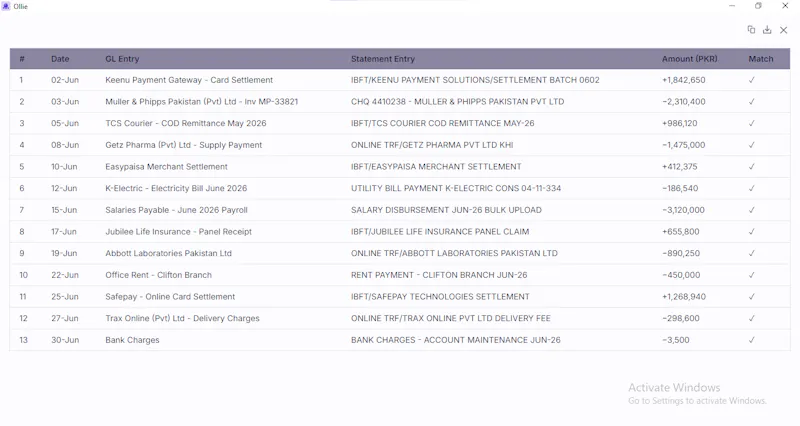Click the match checkmark in the 15-Jun row
The image size is (800, 426).
[752, 210]
